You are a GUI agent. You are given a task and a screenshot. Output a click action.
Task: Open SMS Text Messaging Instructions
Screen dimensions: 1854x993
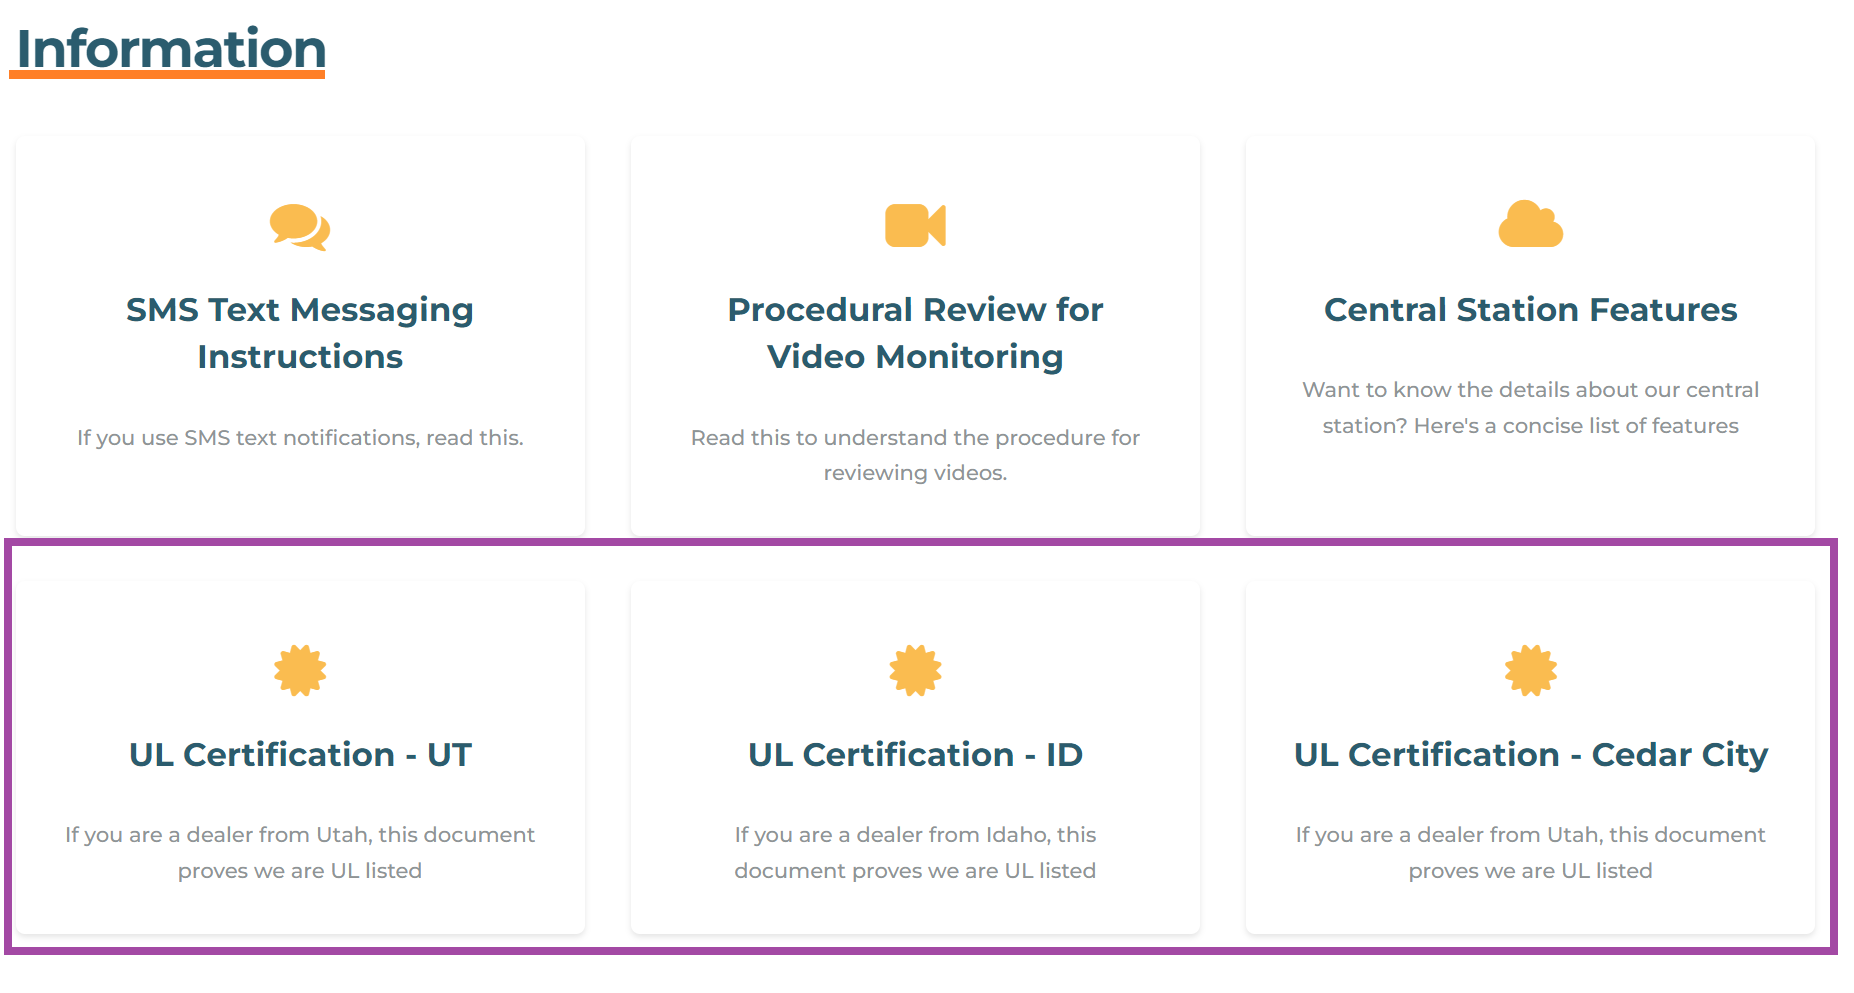pyautogui.click(x=300, y=333)
